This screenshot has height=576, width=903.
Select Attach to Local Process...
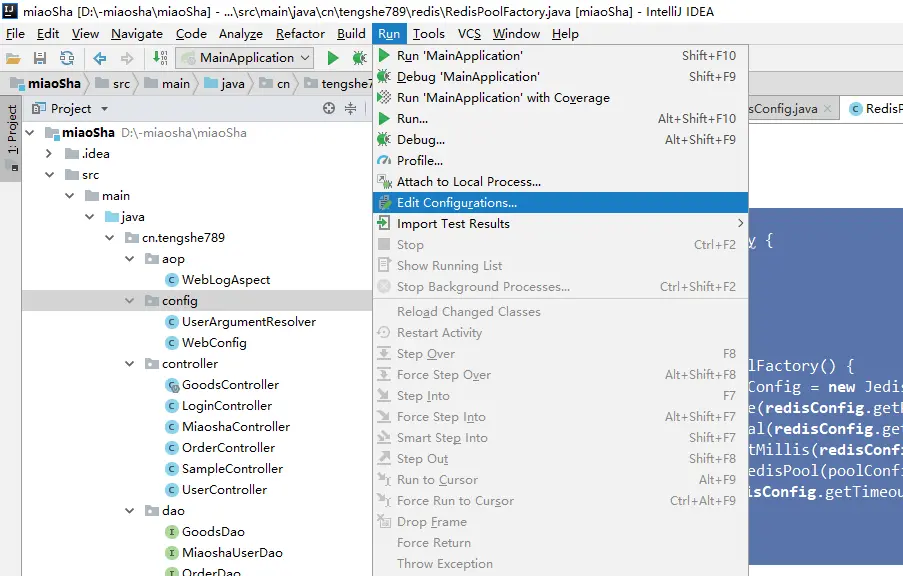pyautogui.click(x=560, y=182)
